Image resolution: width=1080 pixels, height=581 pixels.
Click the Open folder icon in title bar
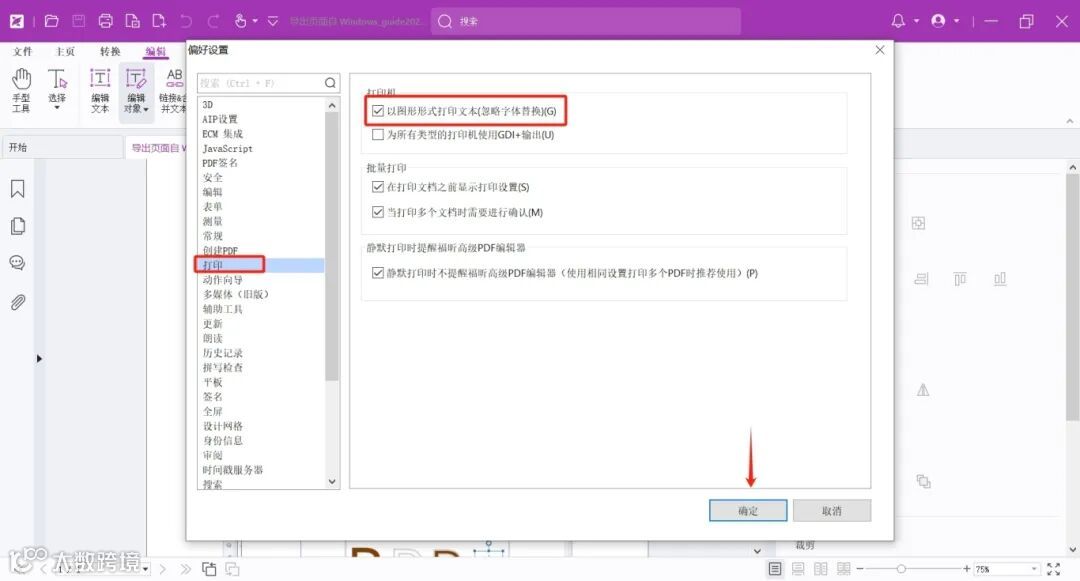(52, 21)
